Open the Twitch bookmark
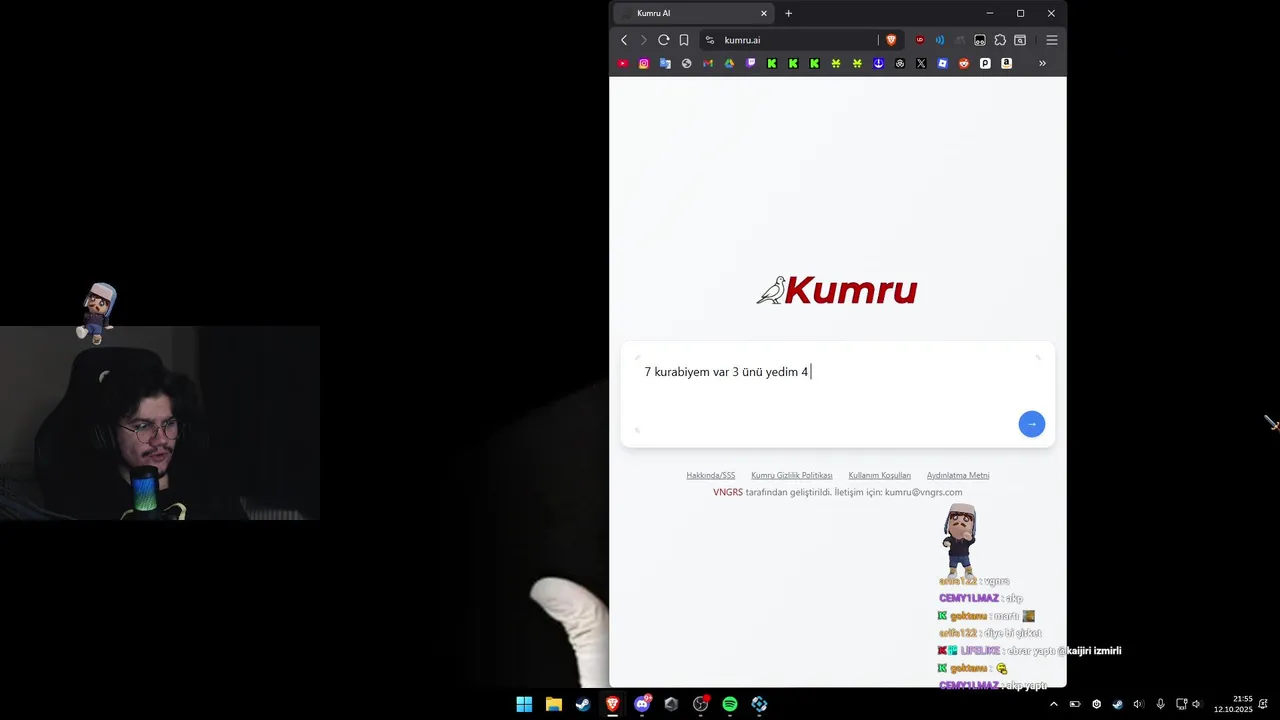 (751, 63)
